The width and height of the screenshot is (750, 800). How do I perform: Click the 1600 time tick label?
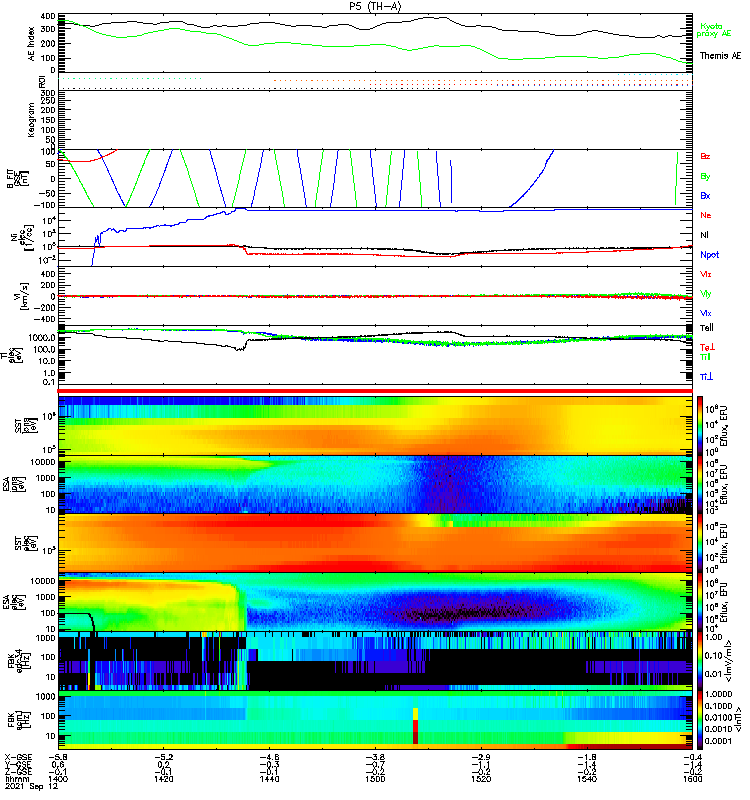pyautogui.click(x=692, y=779)
